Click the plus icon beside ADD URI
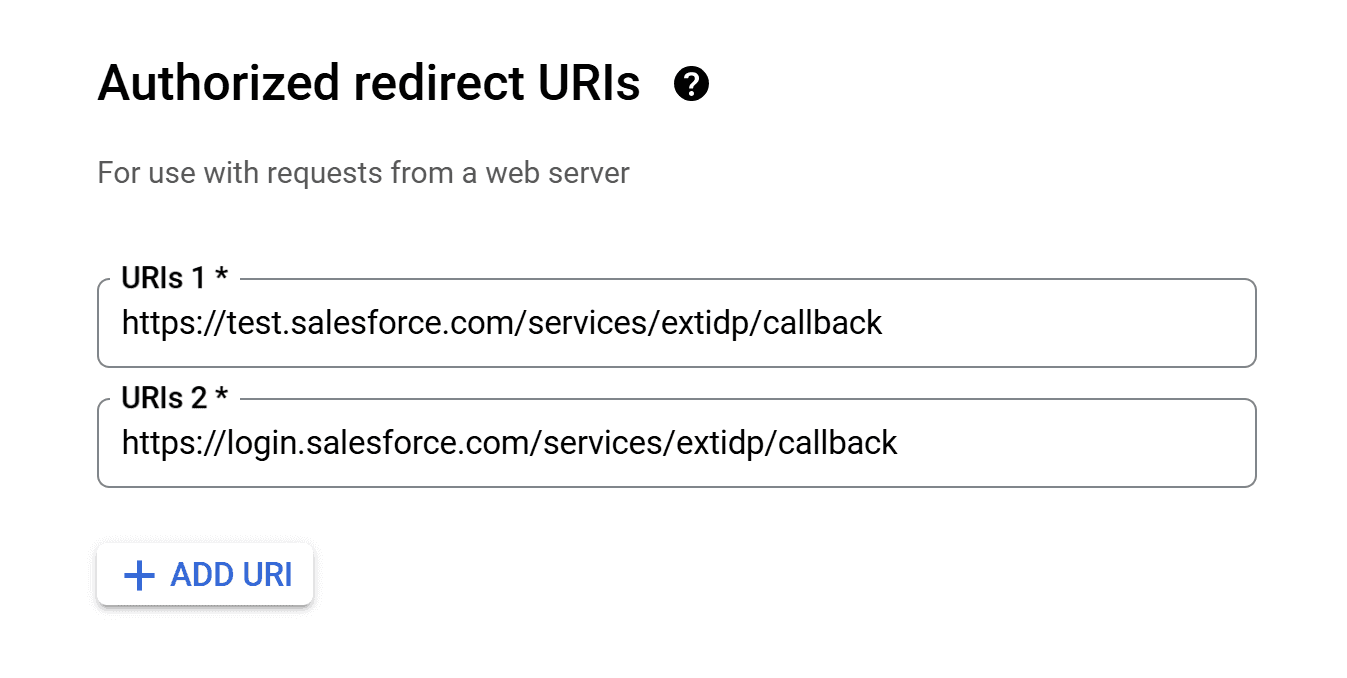 coord(139,575)
